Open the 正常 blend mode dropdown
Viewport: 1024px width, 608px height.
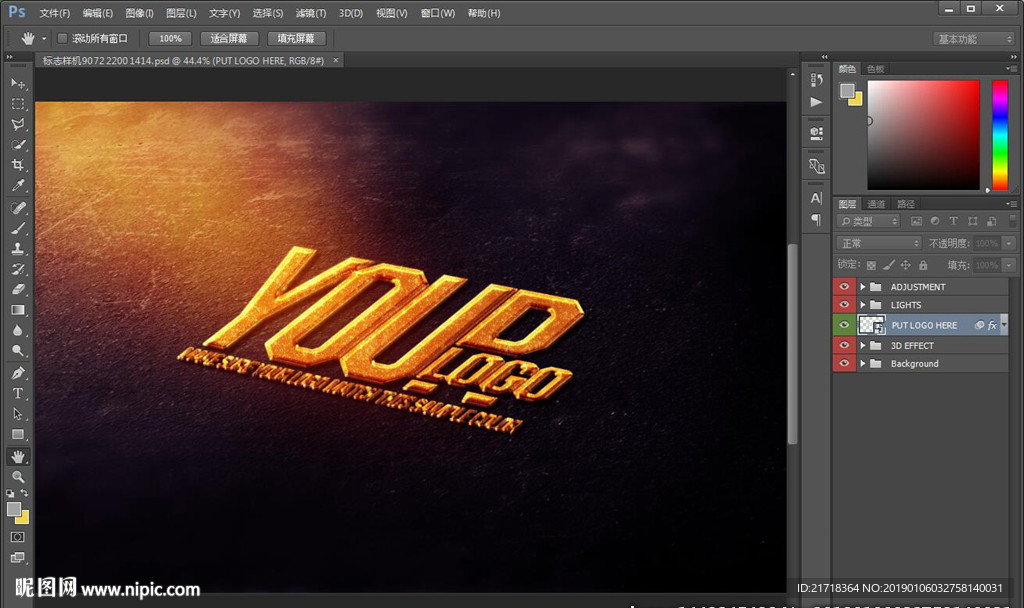pos(879,243)
